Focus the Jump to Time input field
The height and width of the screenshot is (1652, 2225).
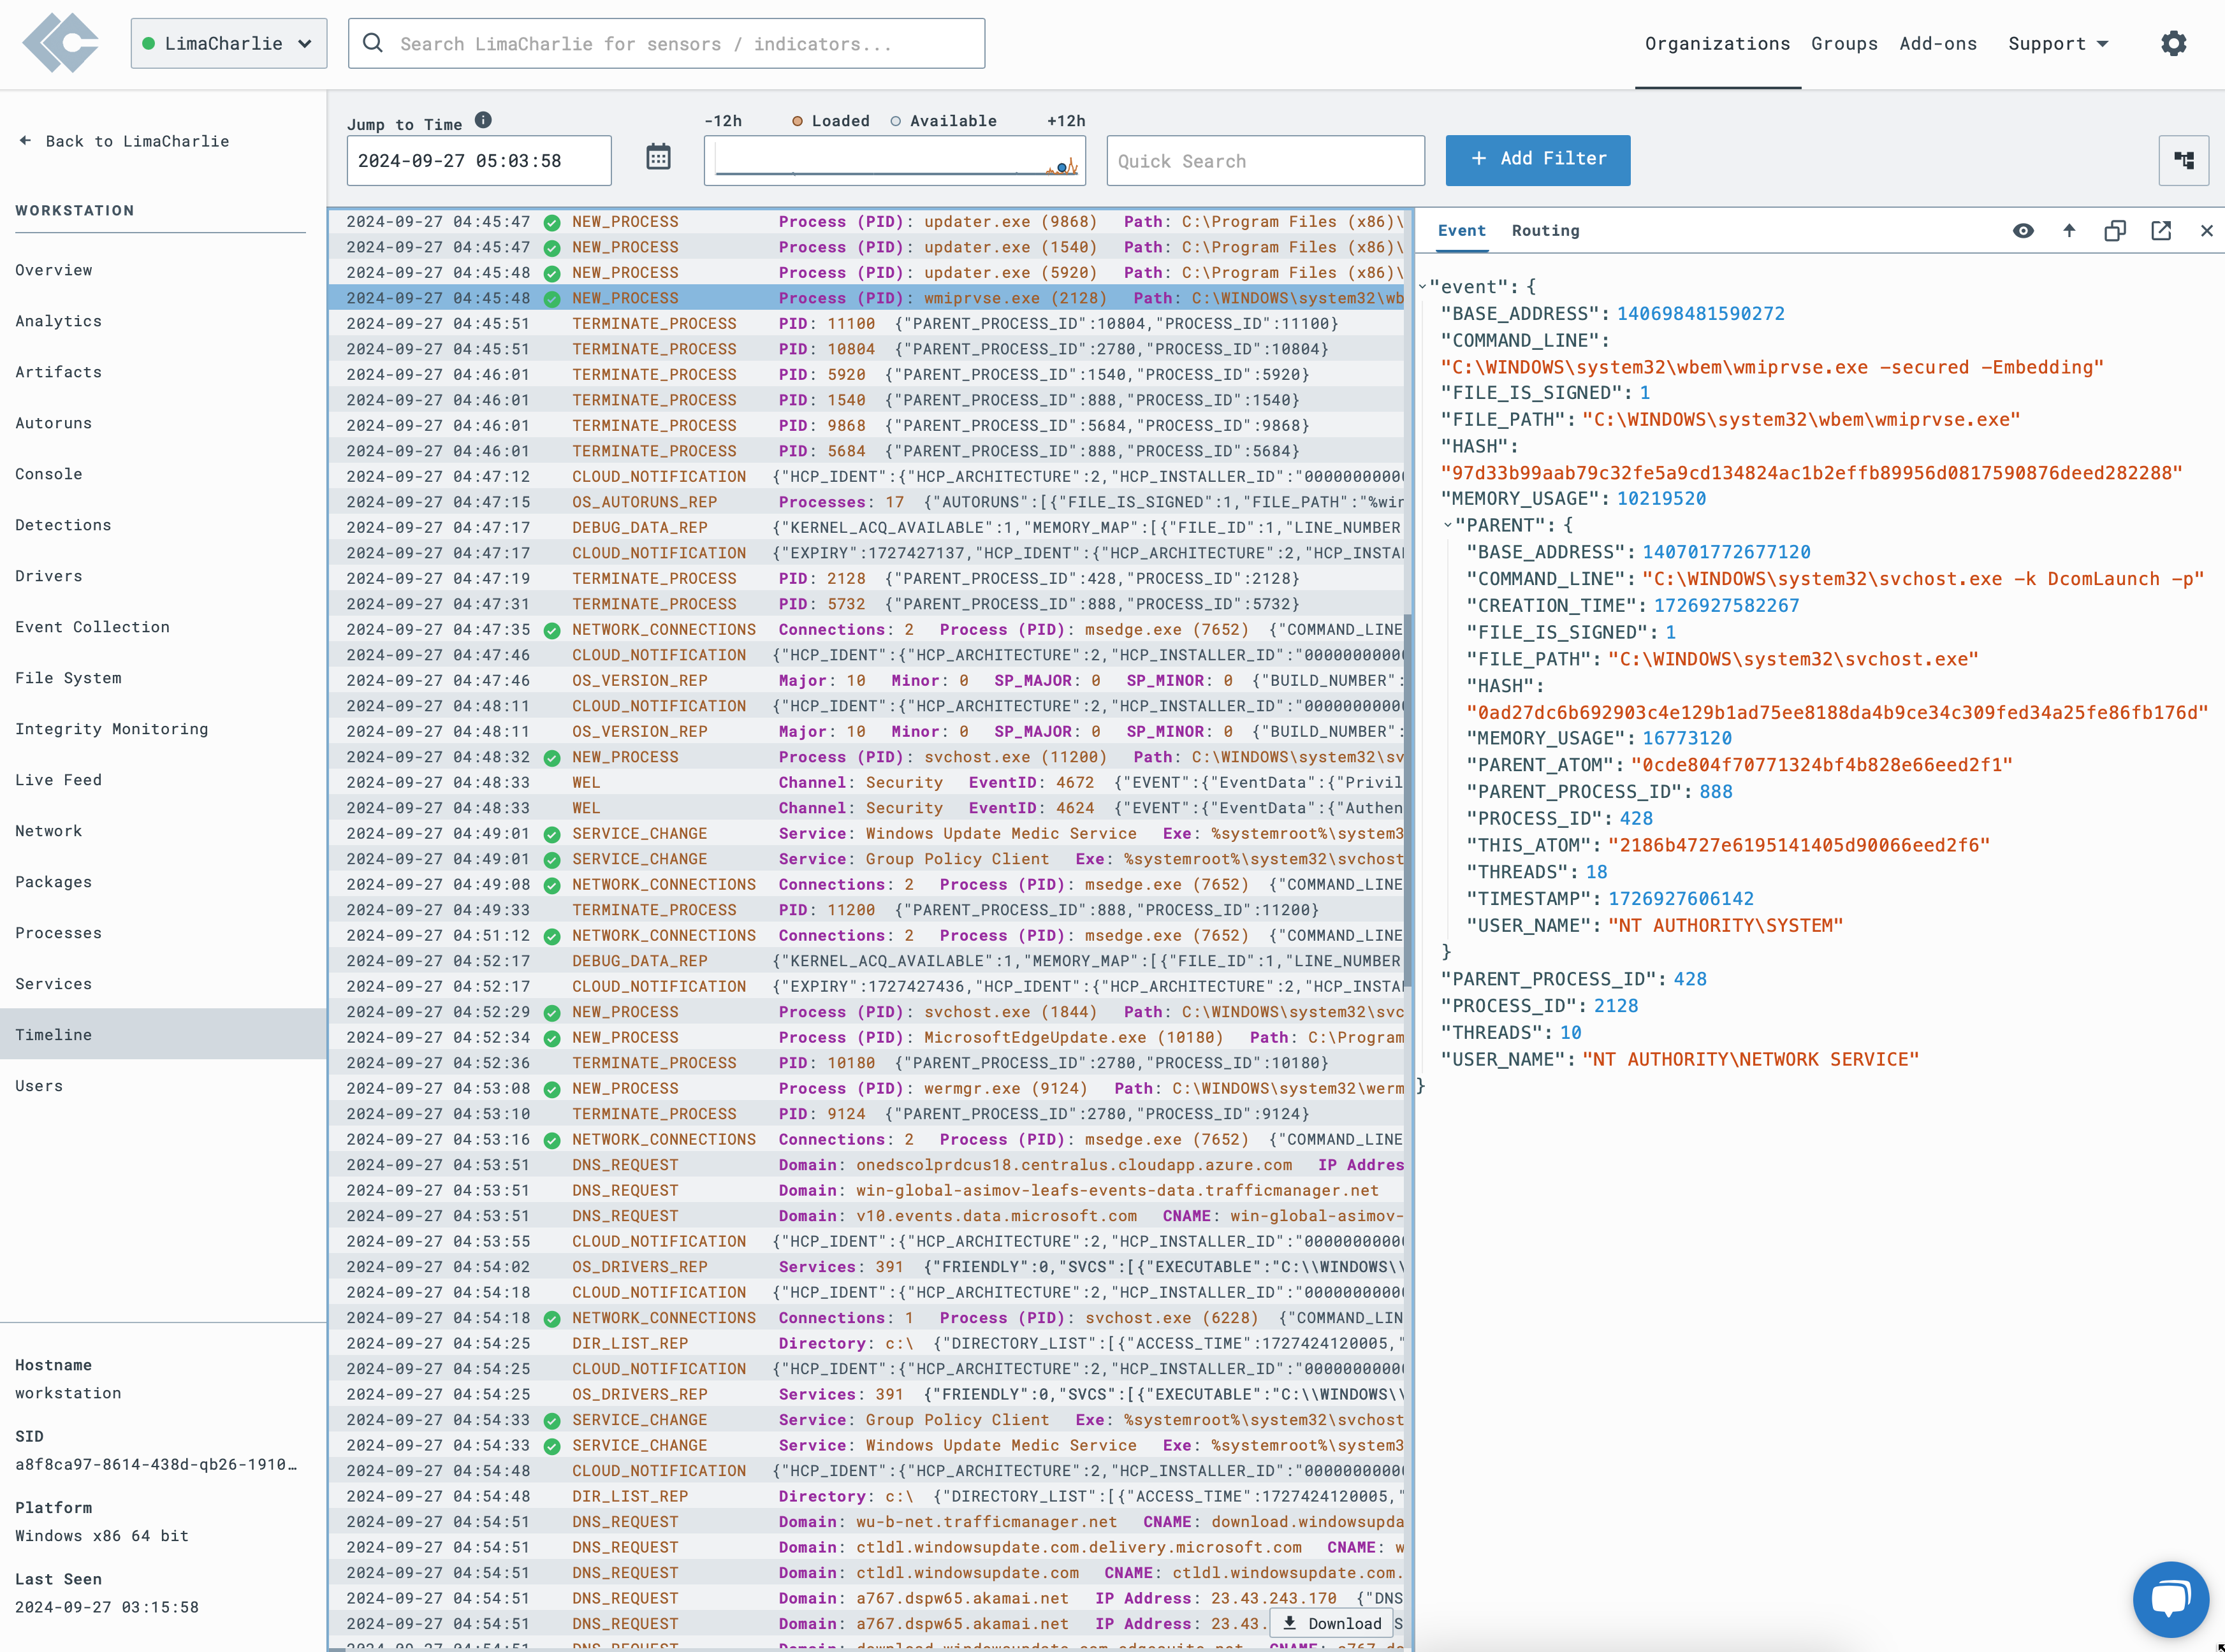(x=479, y=161)
